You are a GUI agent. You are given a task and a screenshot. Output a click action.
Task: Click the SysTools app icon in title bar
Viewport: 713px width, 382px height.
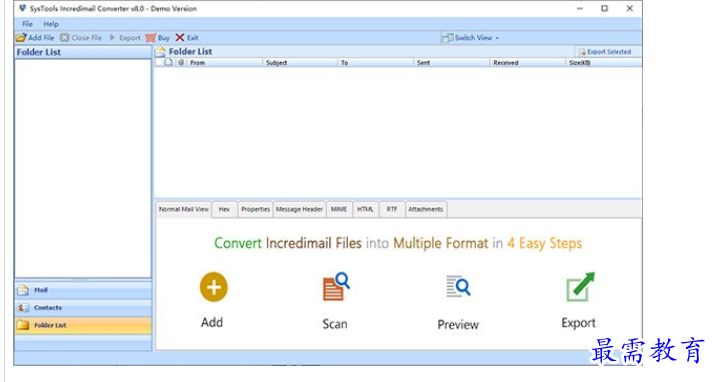click(22, 8)
